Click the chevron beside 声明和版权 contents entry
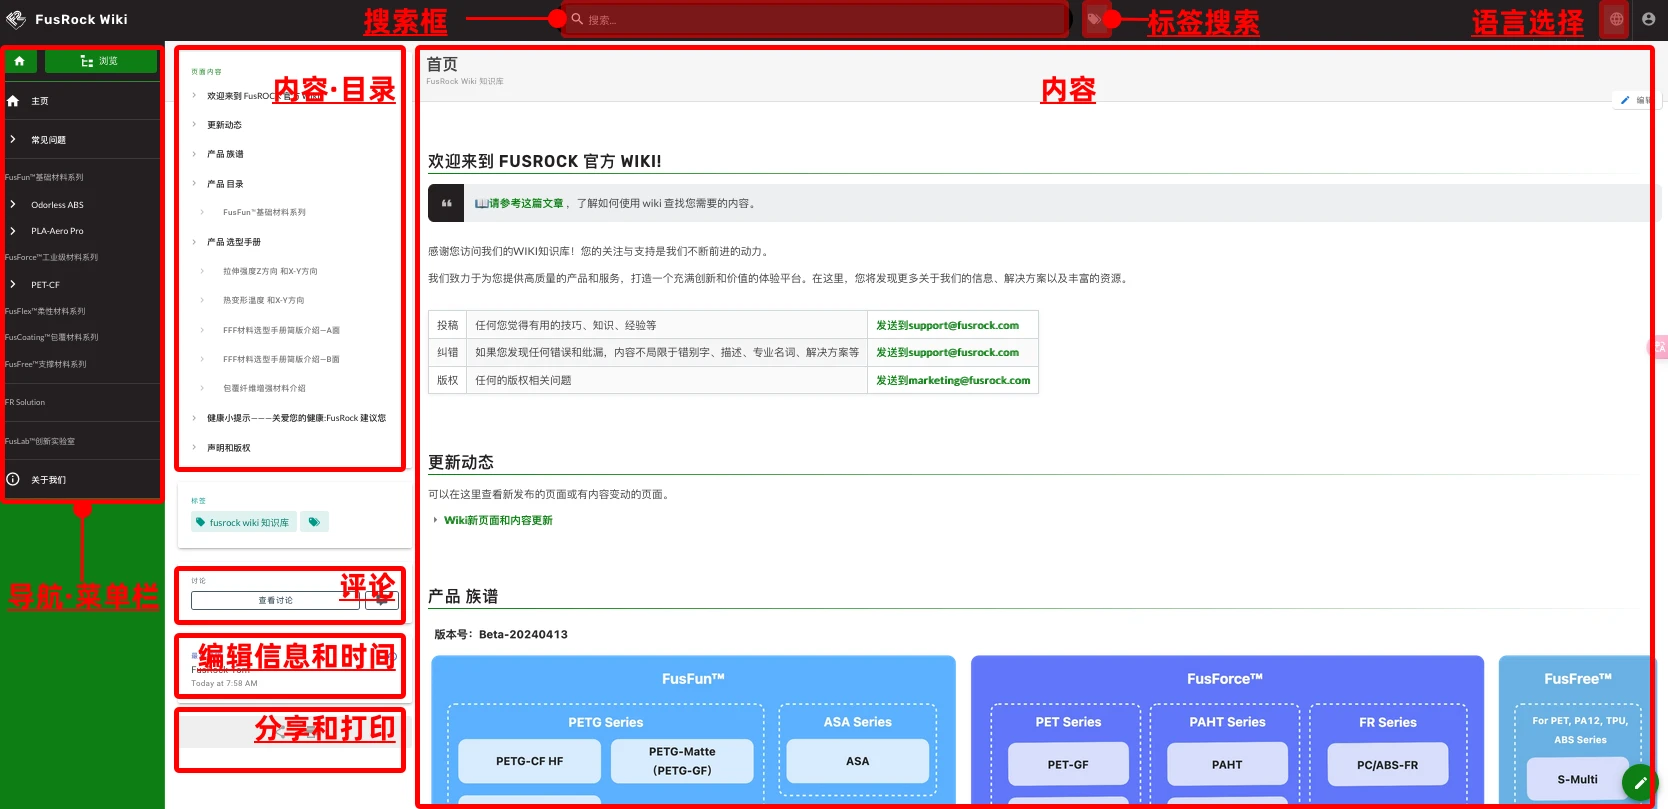Viewport: 1668px width, 809px height. 194,448
